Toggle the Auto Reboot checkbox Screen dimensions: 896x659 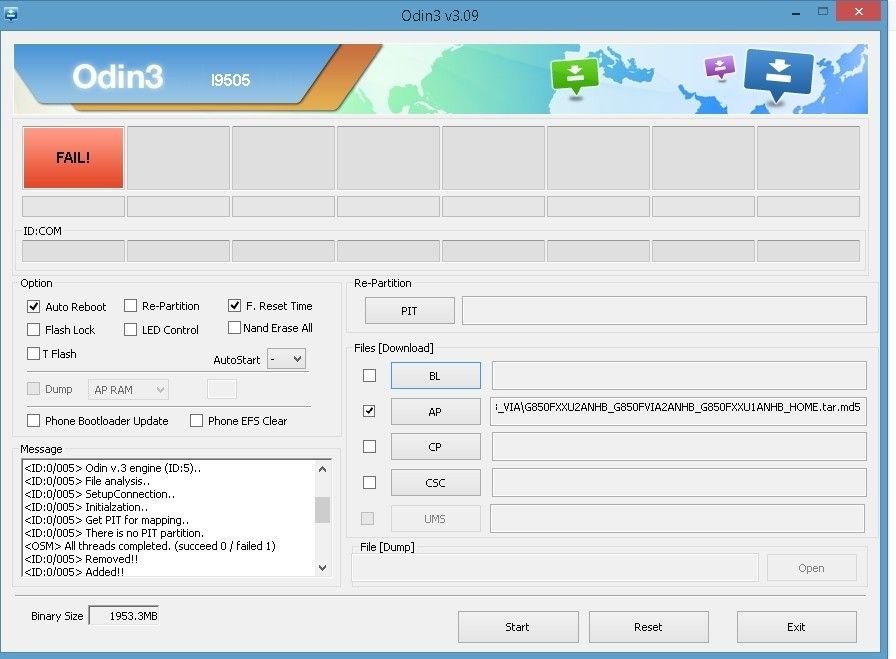(34, 306)
